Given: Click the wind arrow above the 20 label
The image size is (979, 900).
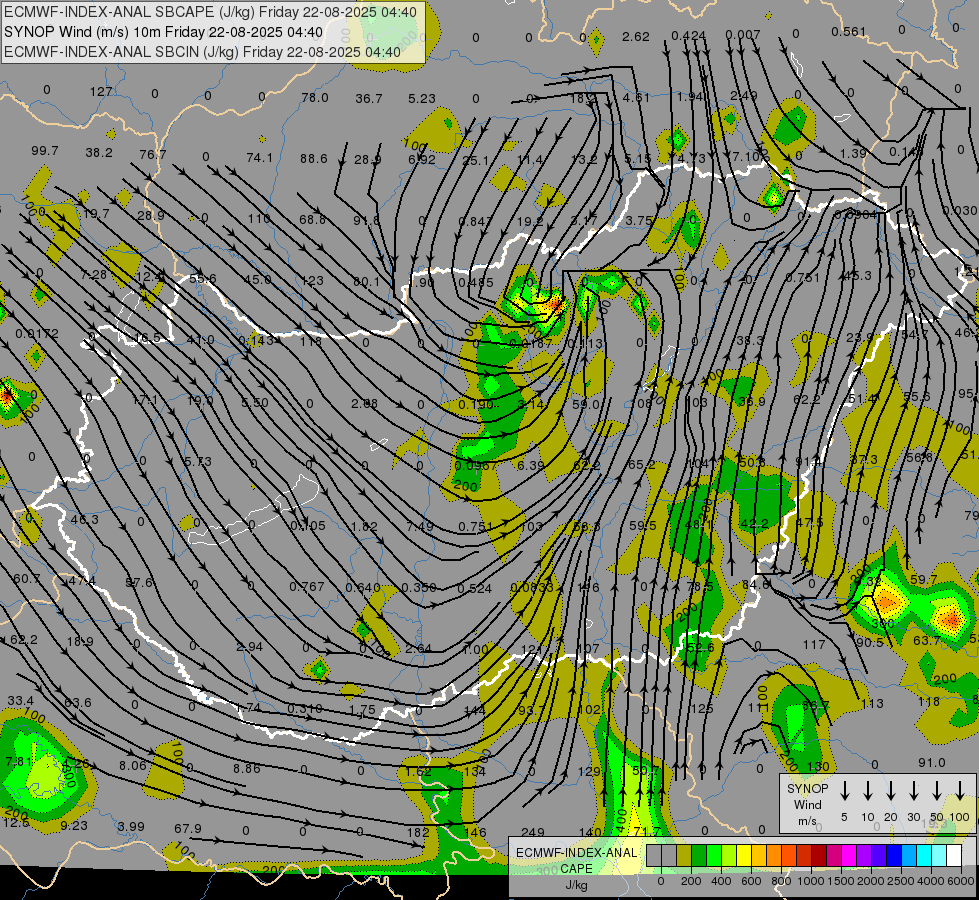Looking at the screenshot, I should [890, 790].
